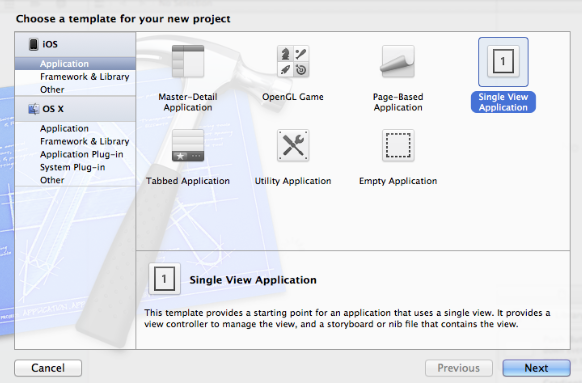Screen dimensions: 582x383
Task: Click the iOS section header text
Action: pyautogui.click(x=50, y=44)
